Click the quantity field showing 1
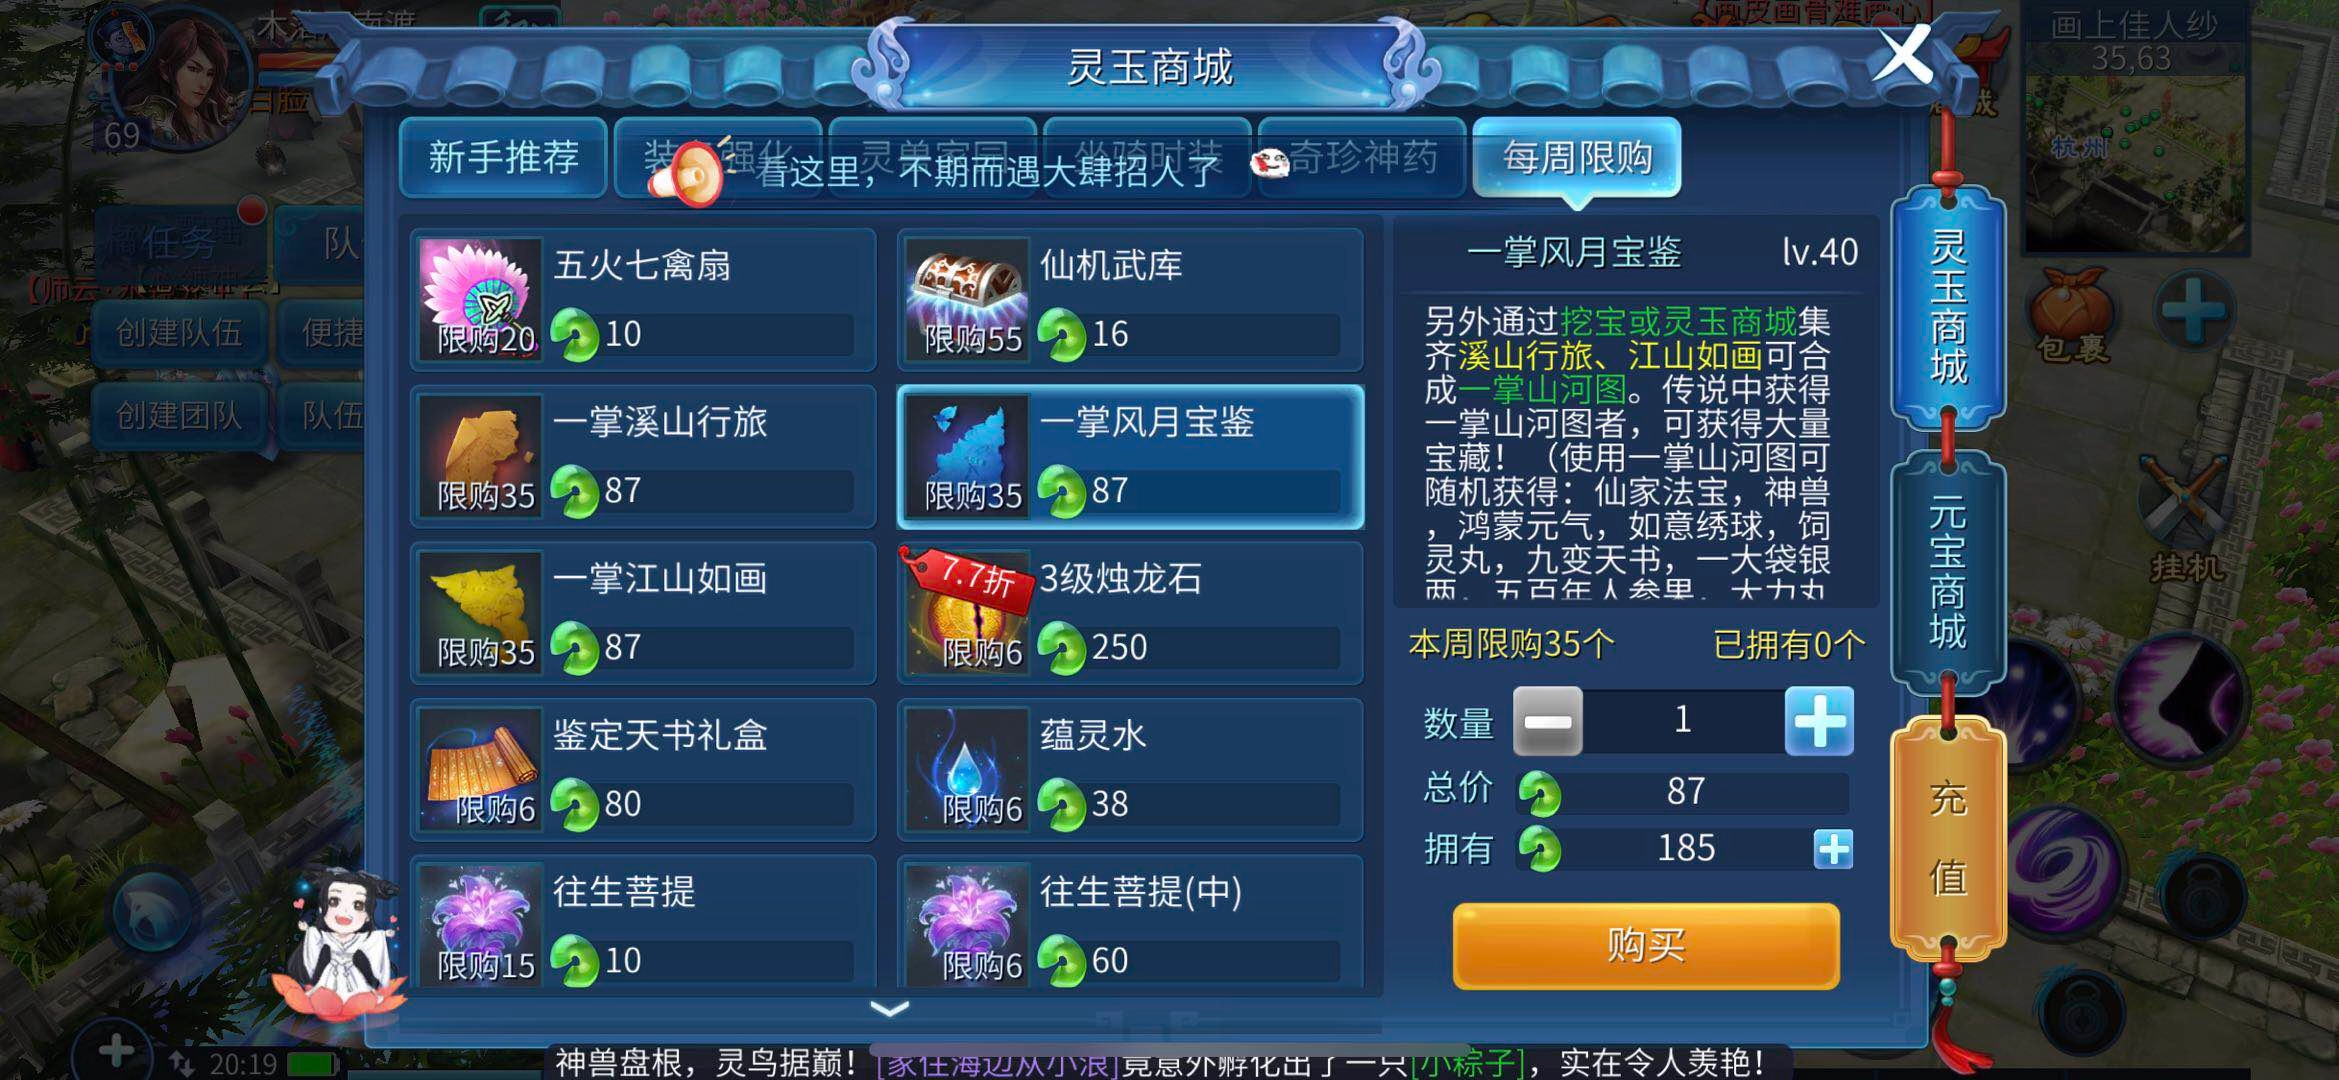This screenshot has width=2339, height=1080. point(1683,721)
